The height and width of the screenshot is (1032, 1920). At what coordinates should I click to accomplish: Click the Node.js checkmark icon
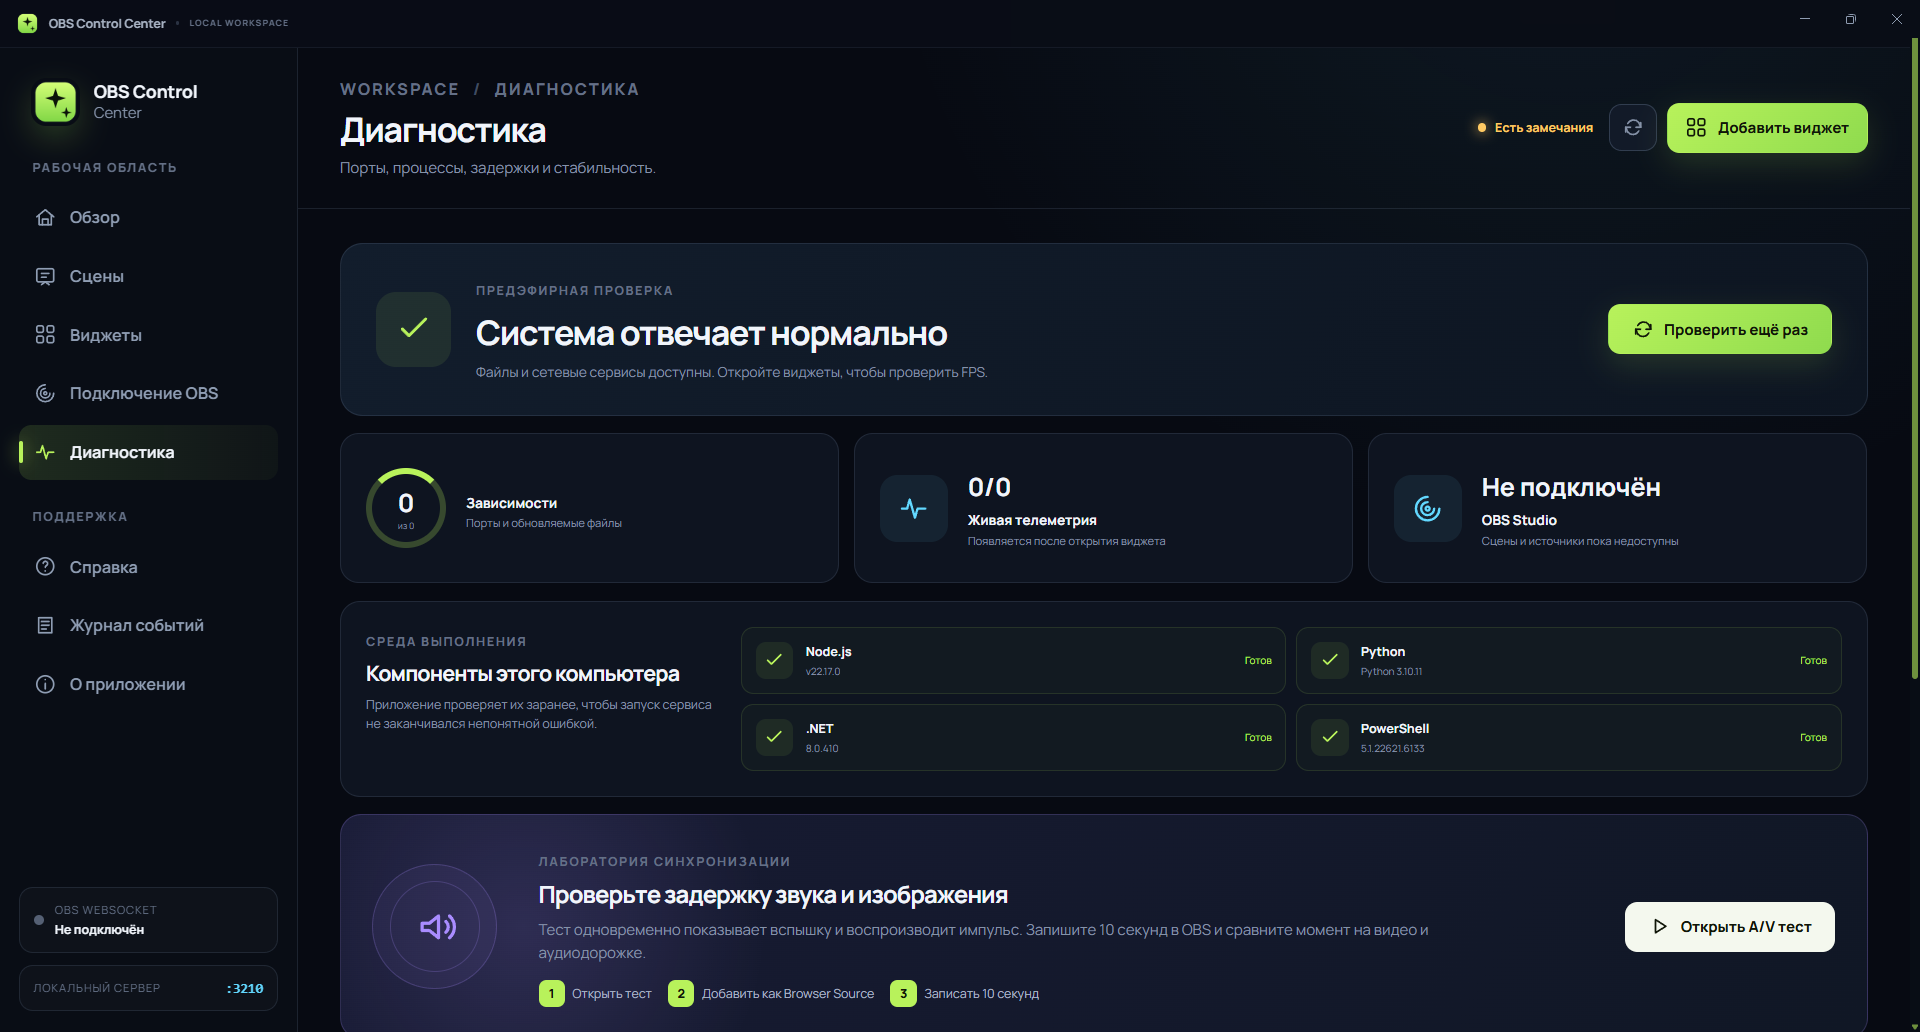tap(774, 660)
